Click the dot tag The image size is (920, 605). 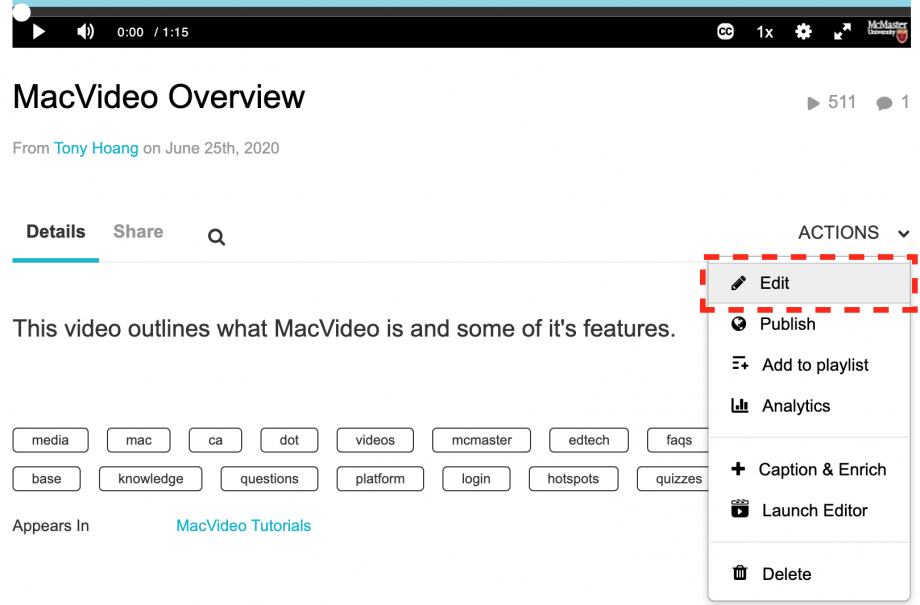289,440
